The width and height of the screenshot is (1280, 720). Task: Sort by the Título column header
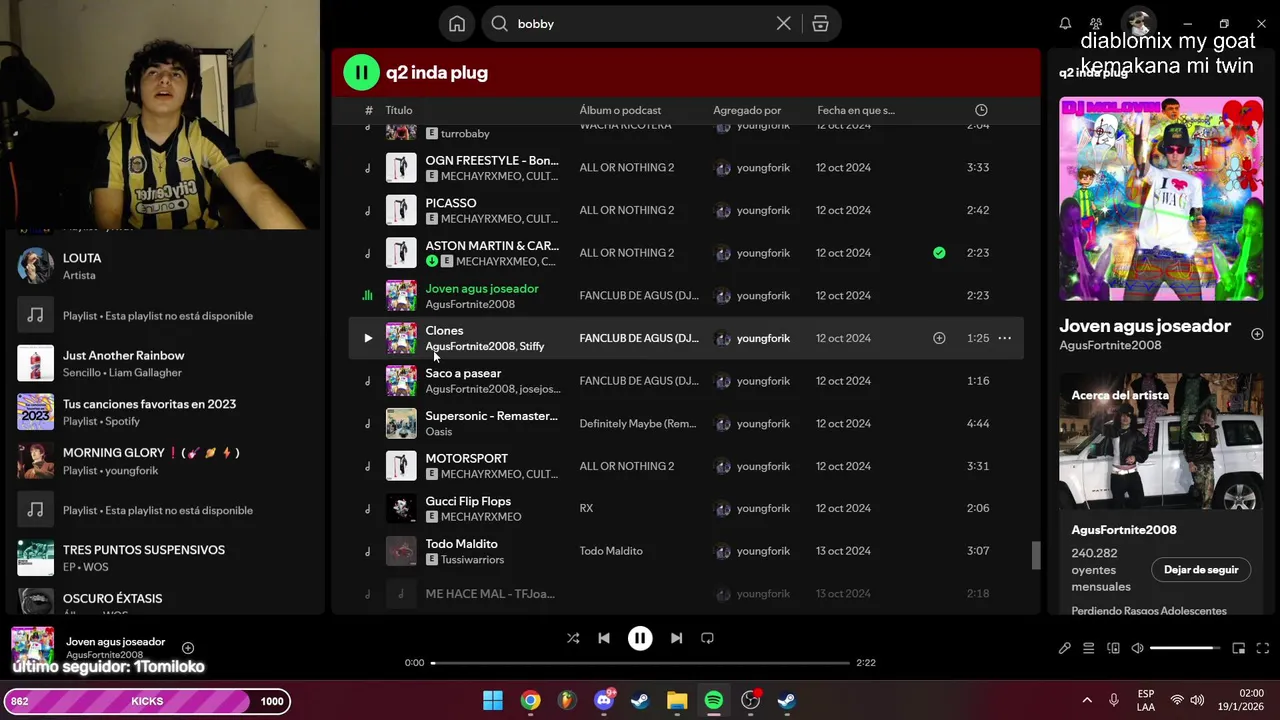399,110
